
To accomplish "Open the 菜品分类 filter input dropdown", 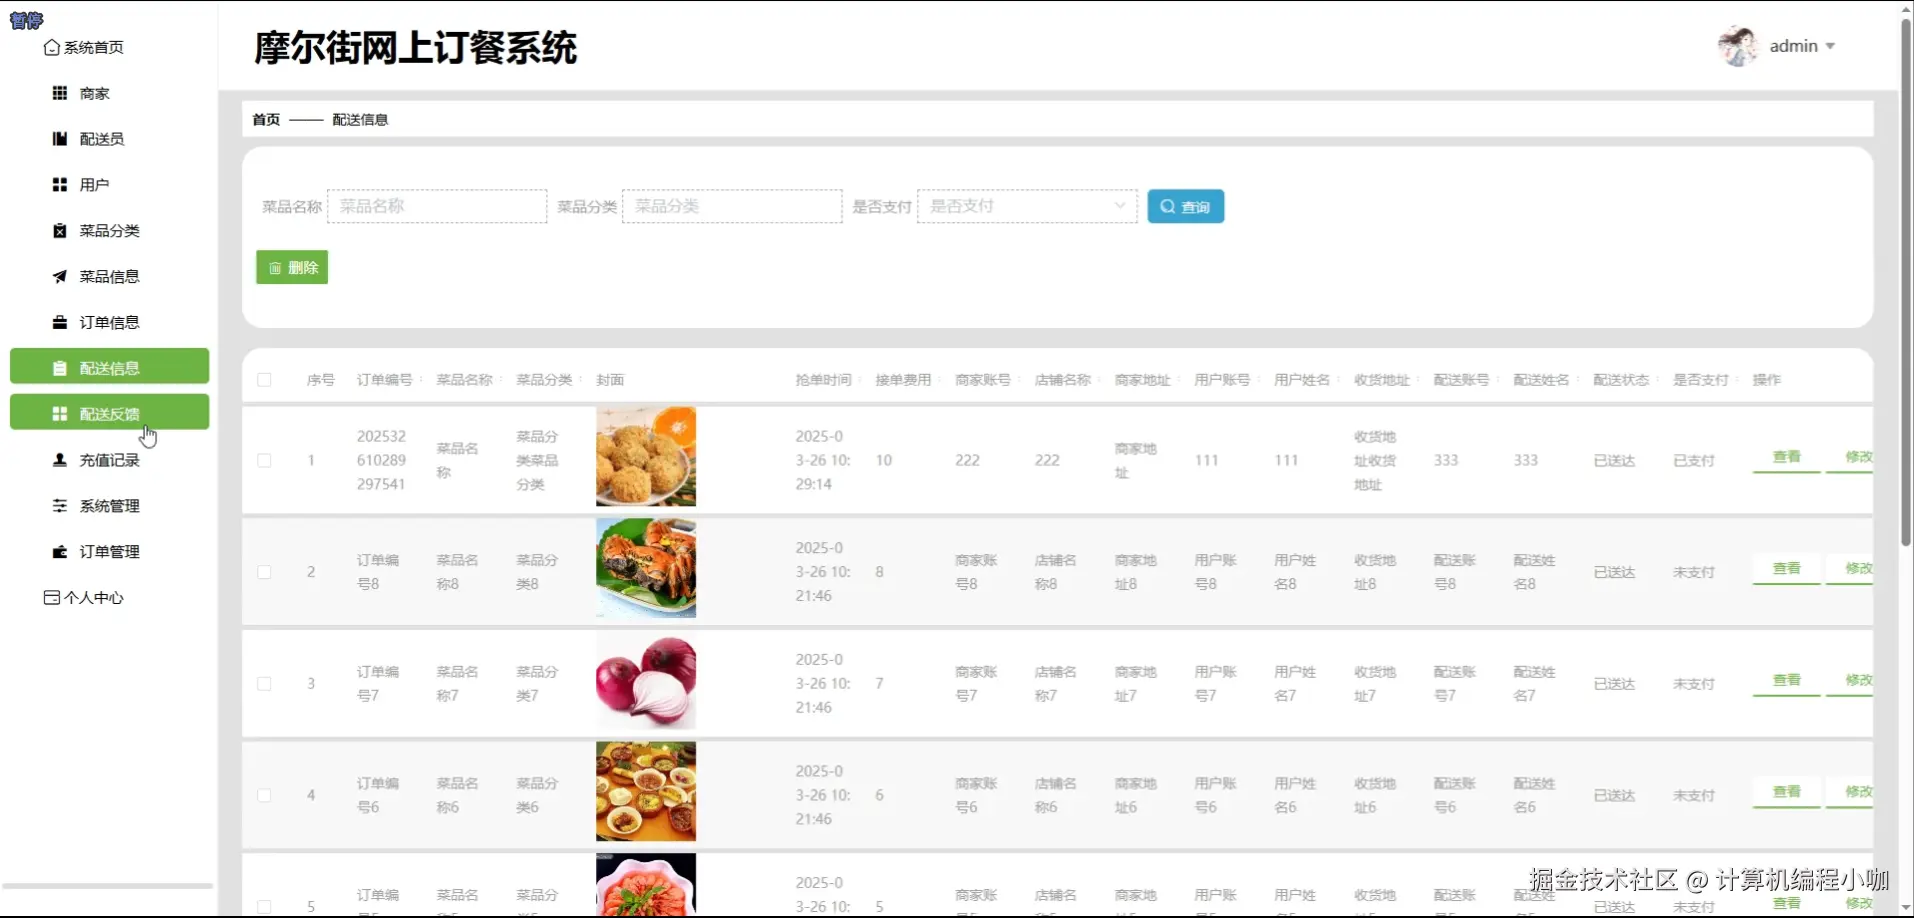I will [x=731, y=205].
